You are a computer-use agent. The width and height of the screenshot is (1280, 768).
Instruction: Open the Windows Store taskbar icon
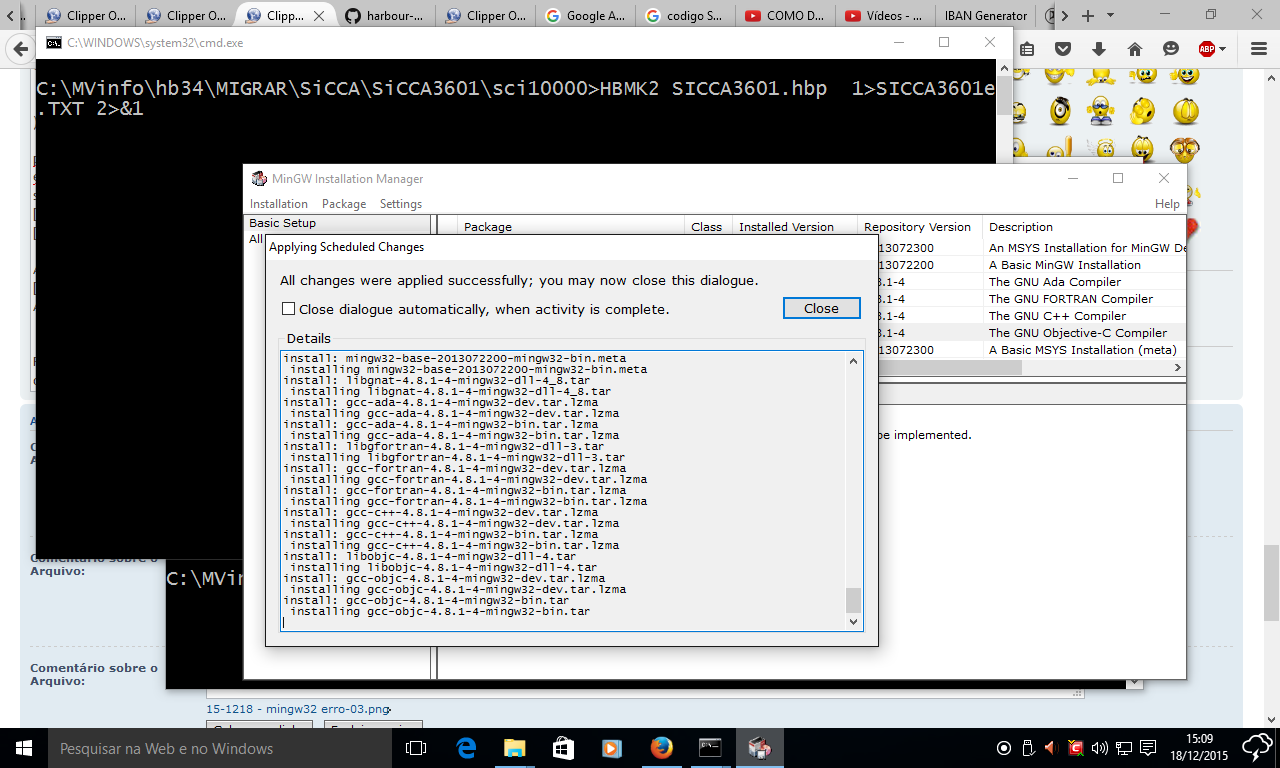[563, 748]
